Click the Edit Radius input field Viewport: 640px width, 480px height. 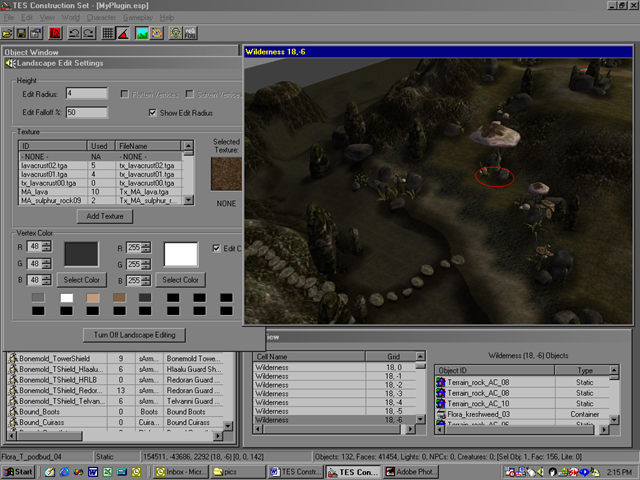[86, 94]
